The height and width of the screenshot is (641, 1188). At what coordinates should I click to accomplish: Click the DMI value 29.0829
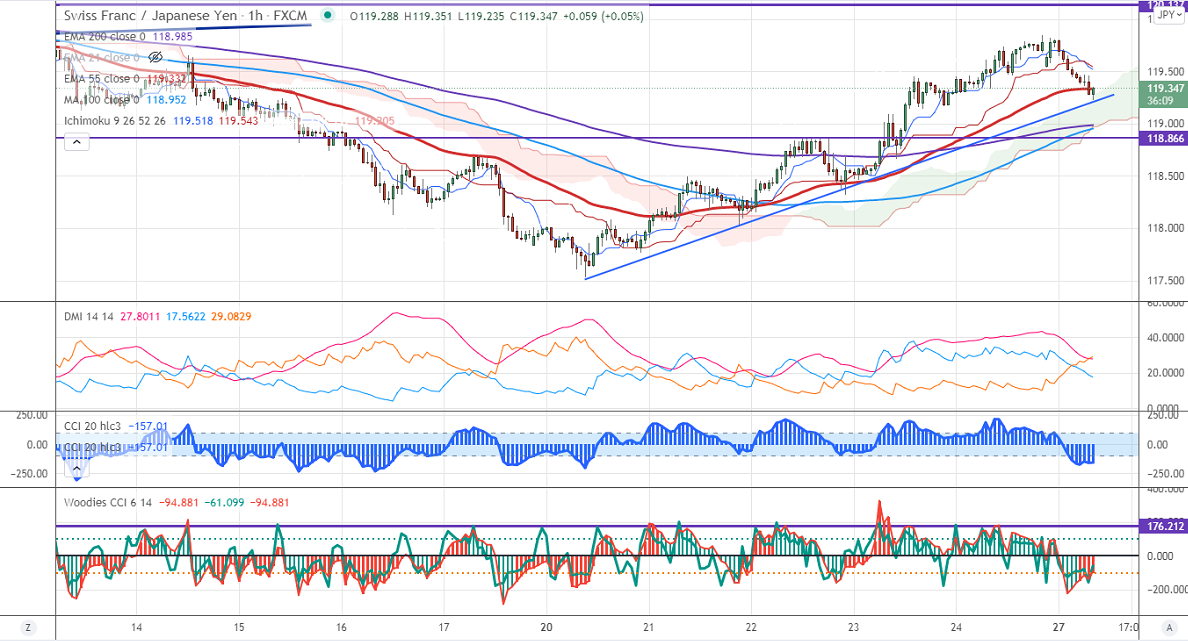coord(231,317)
